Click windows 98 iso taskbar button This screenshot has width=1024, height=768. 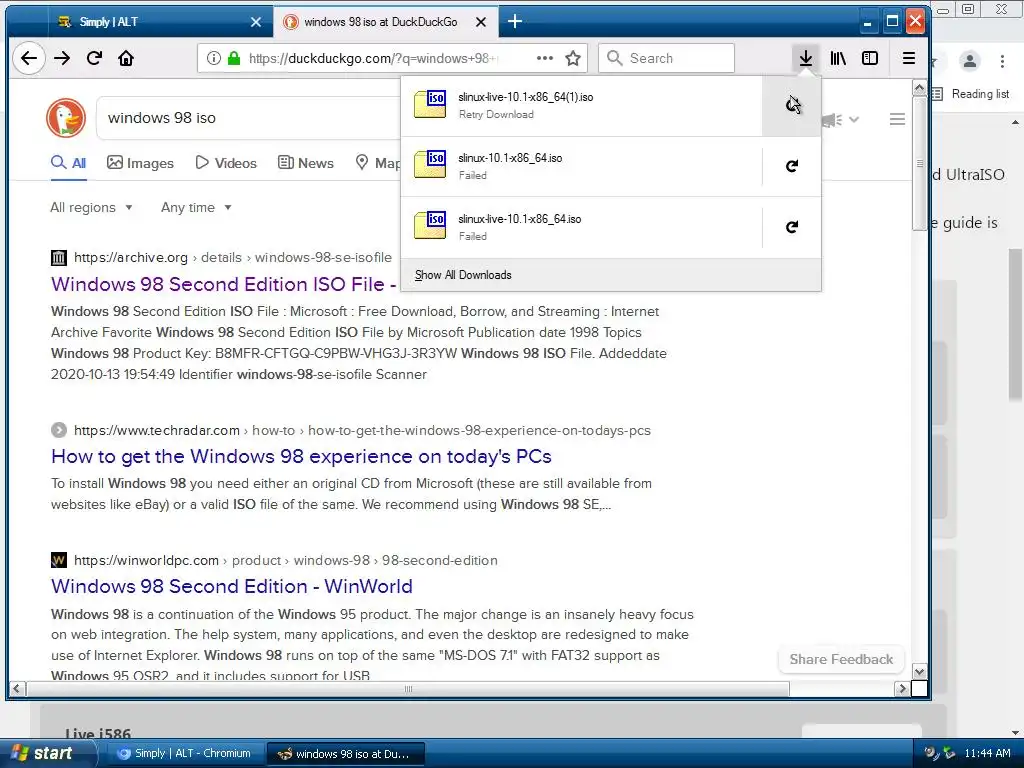click(346, 754)
